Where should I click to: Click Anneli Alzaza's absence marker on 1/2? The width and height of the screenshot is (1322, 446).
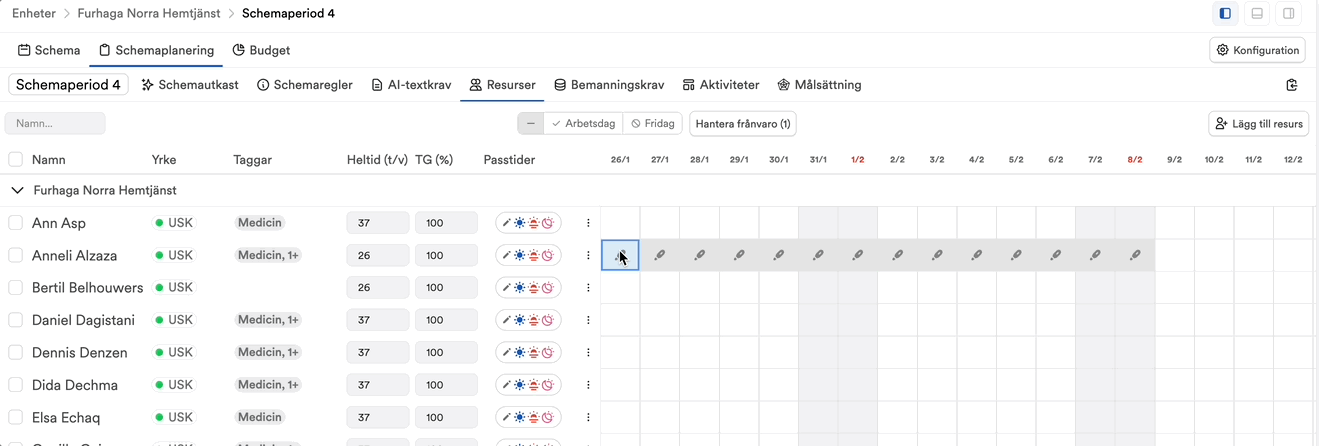point(858,256)
